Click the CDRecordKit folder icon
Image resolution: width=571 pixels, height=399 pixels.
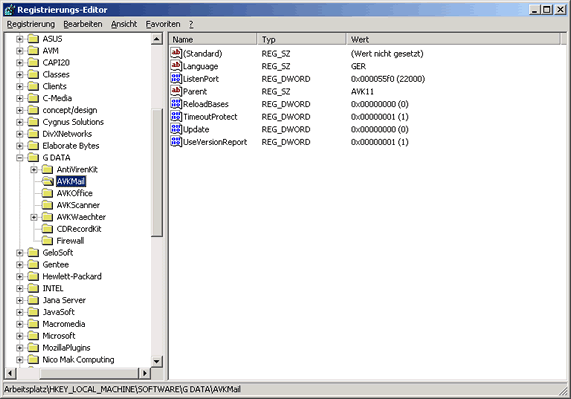[x=47, y=229]
